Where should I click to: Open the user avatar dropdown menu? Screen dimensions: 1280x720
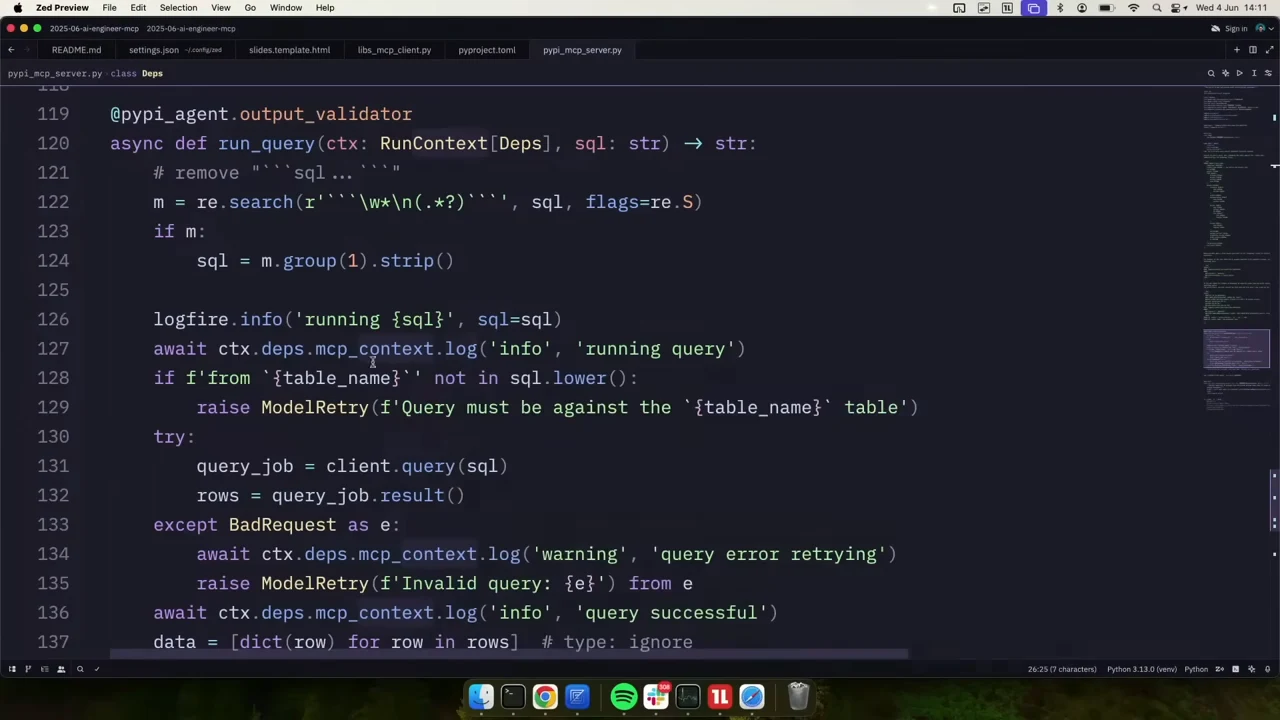tap(1265, 28)
